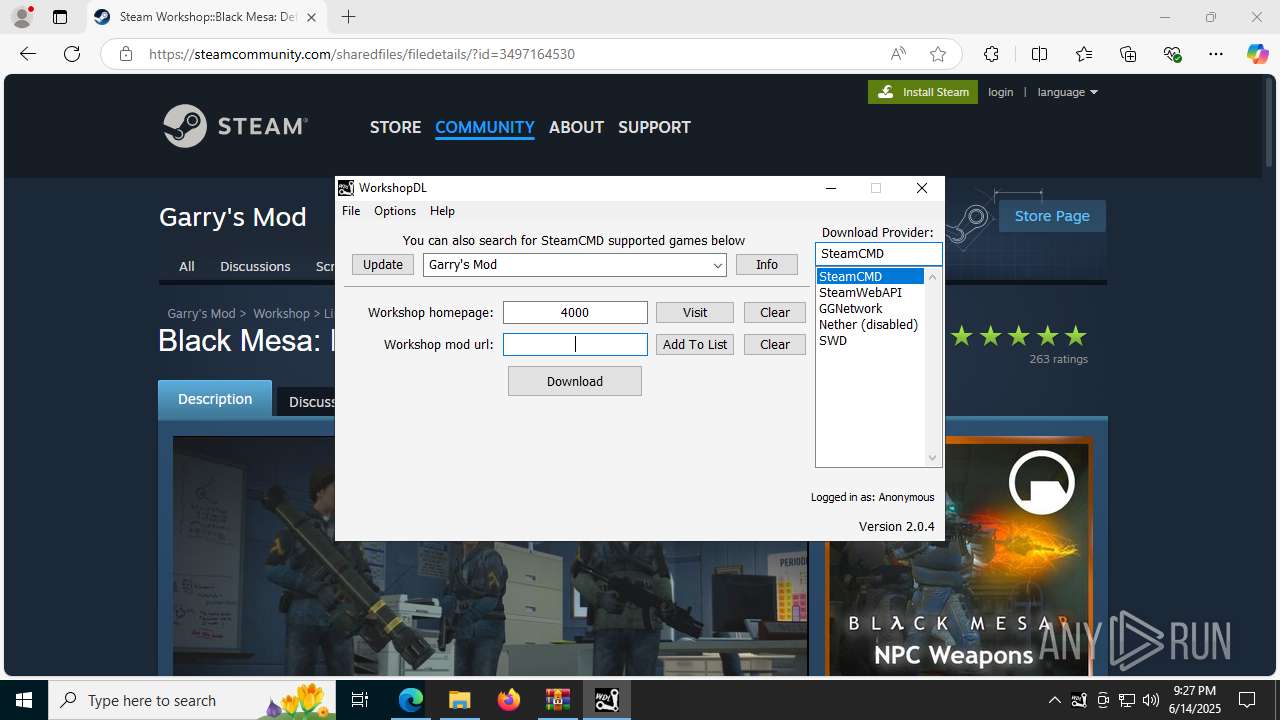Click the Download button in WorkshopDL
Viewport: 1280px width, 720px height.
point(575,381)
